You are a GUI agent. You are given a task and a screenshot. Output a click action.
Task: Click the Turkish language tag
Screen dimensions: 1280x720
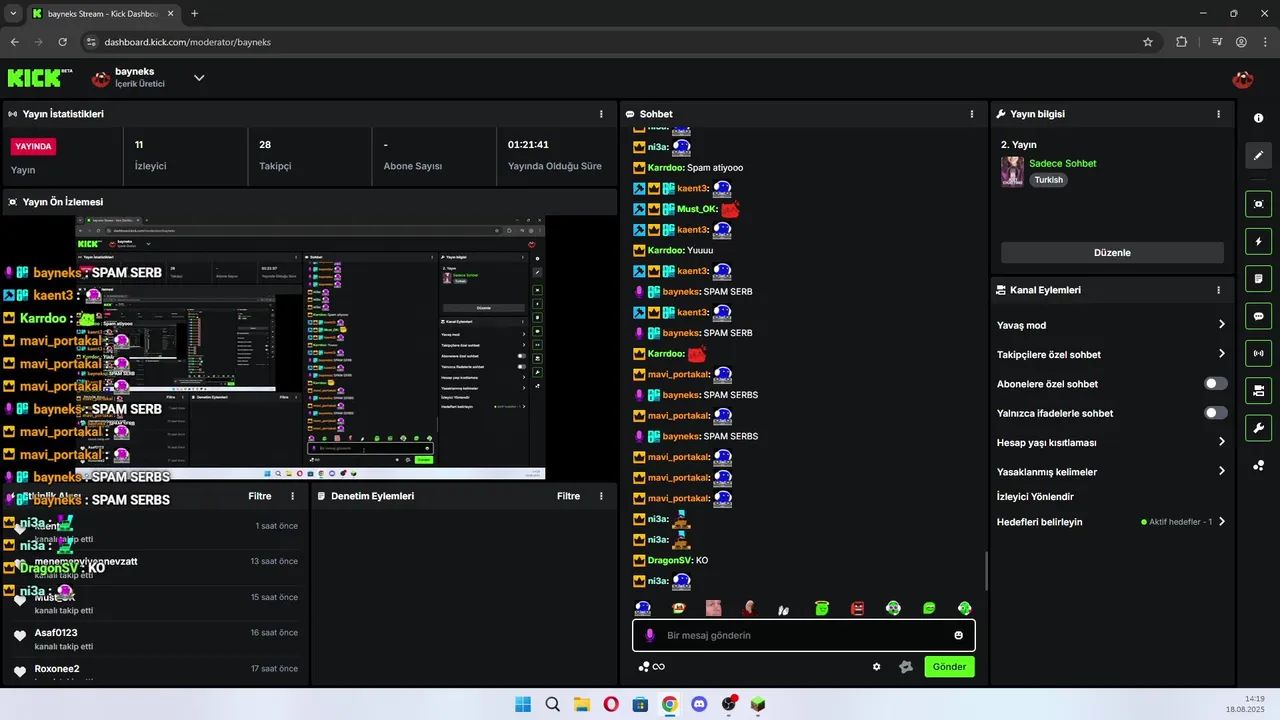coord(1048,180)
